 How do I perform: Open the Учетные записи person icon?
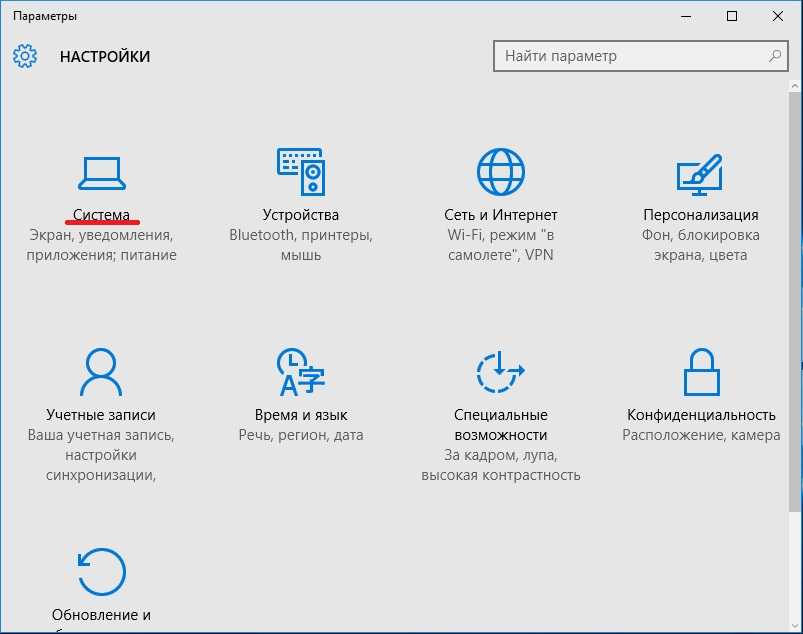coord(101,373)
